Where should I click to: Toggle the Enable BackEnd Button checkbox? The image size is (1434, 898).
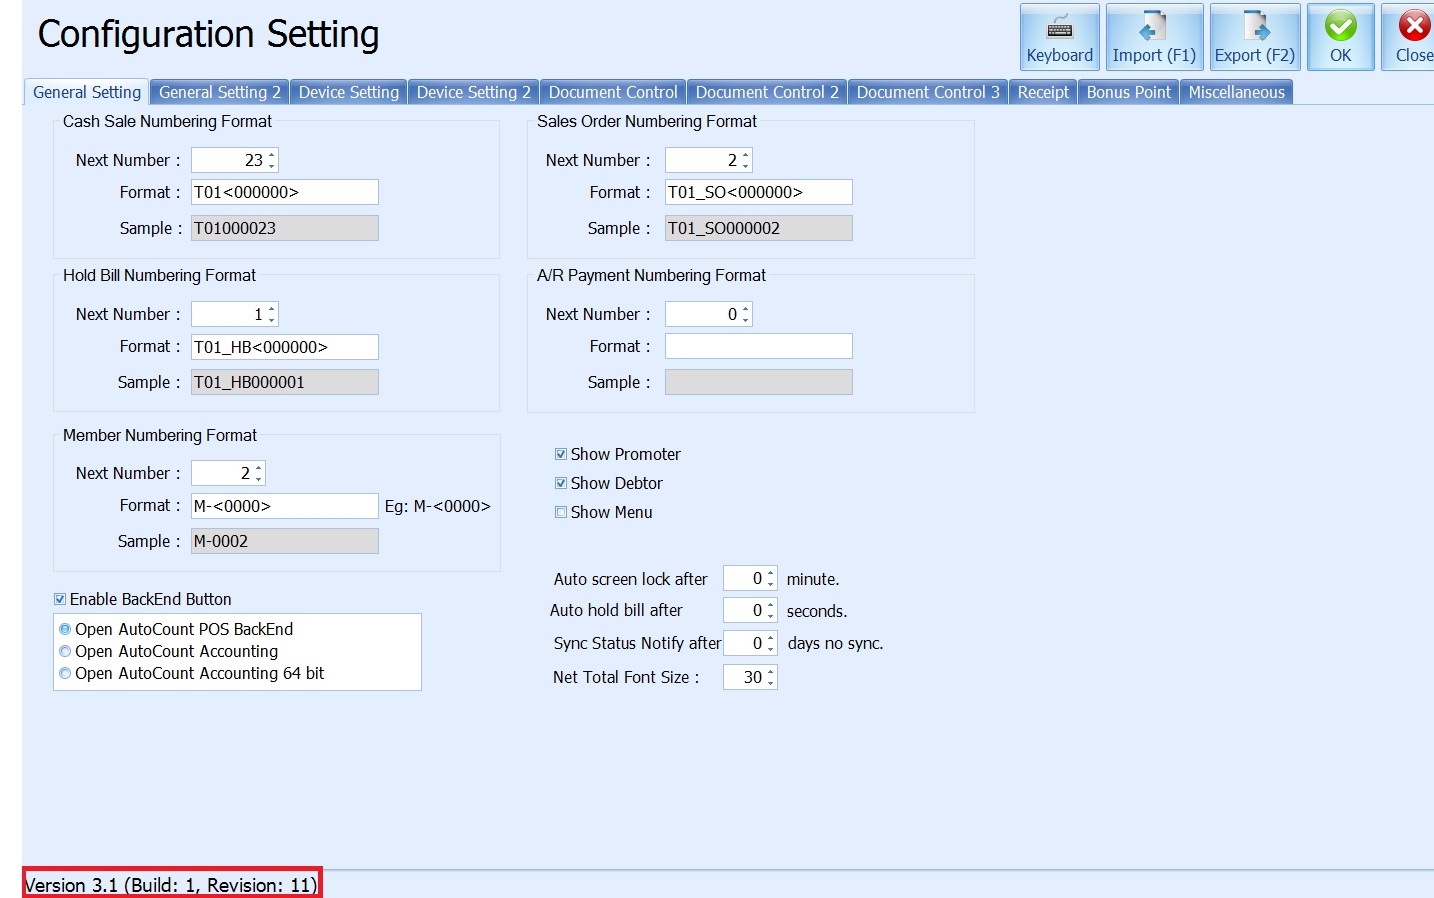[60, 599]
